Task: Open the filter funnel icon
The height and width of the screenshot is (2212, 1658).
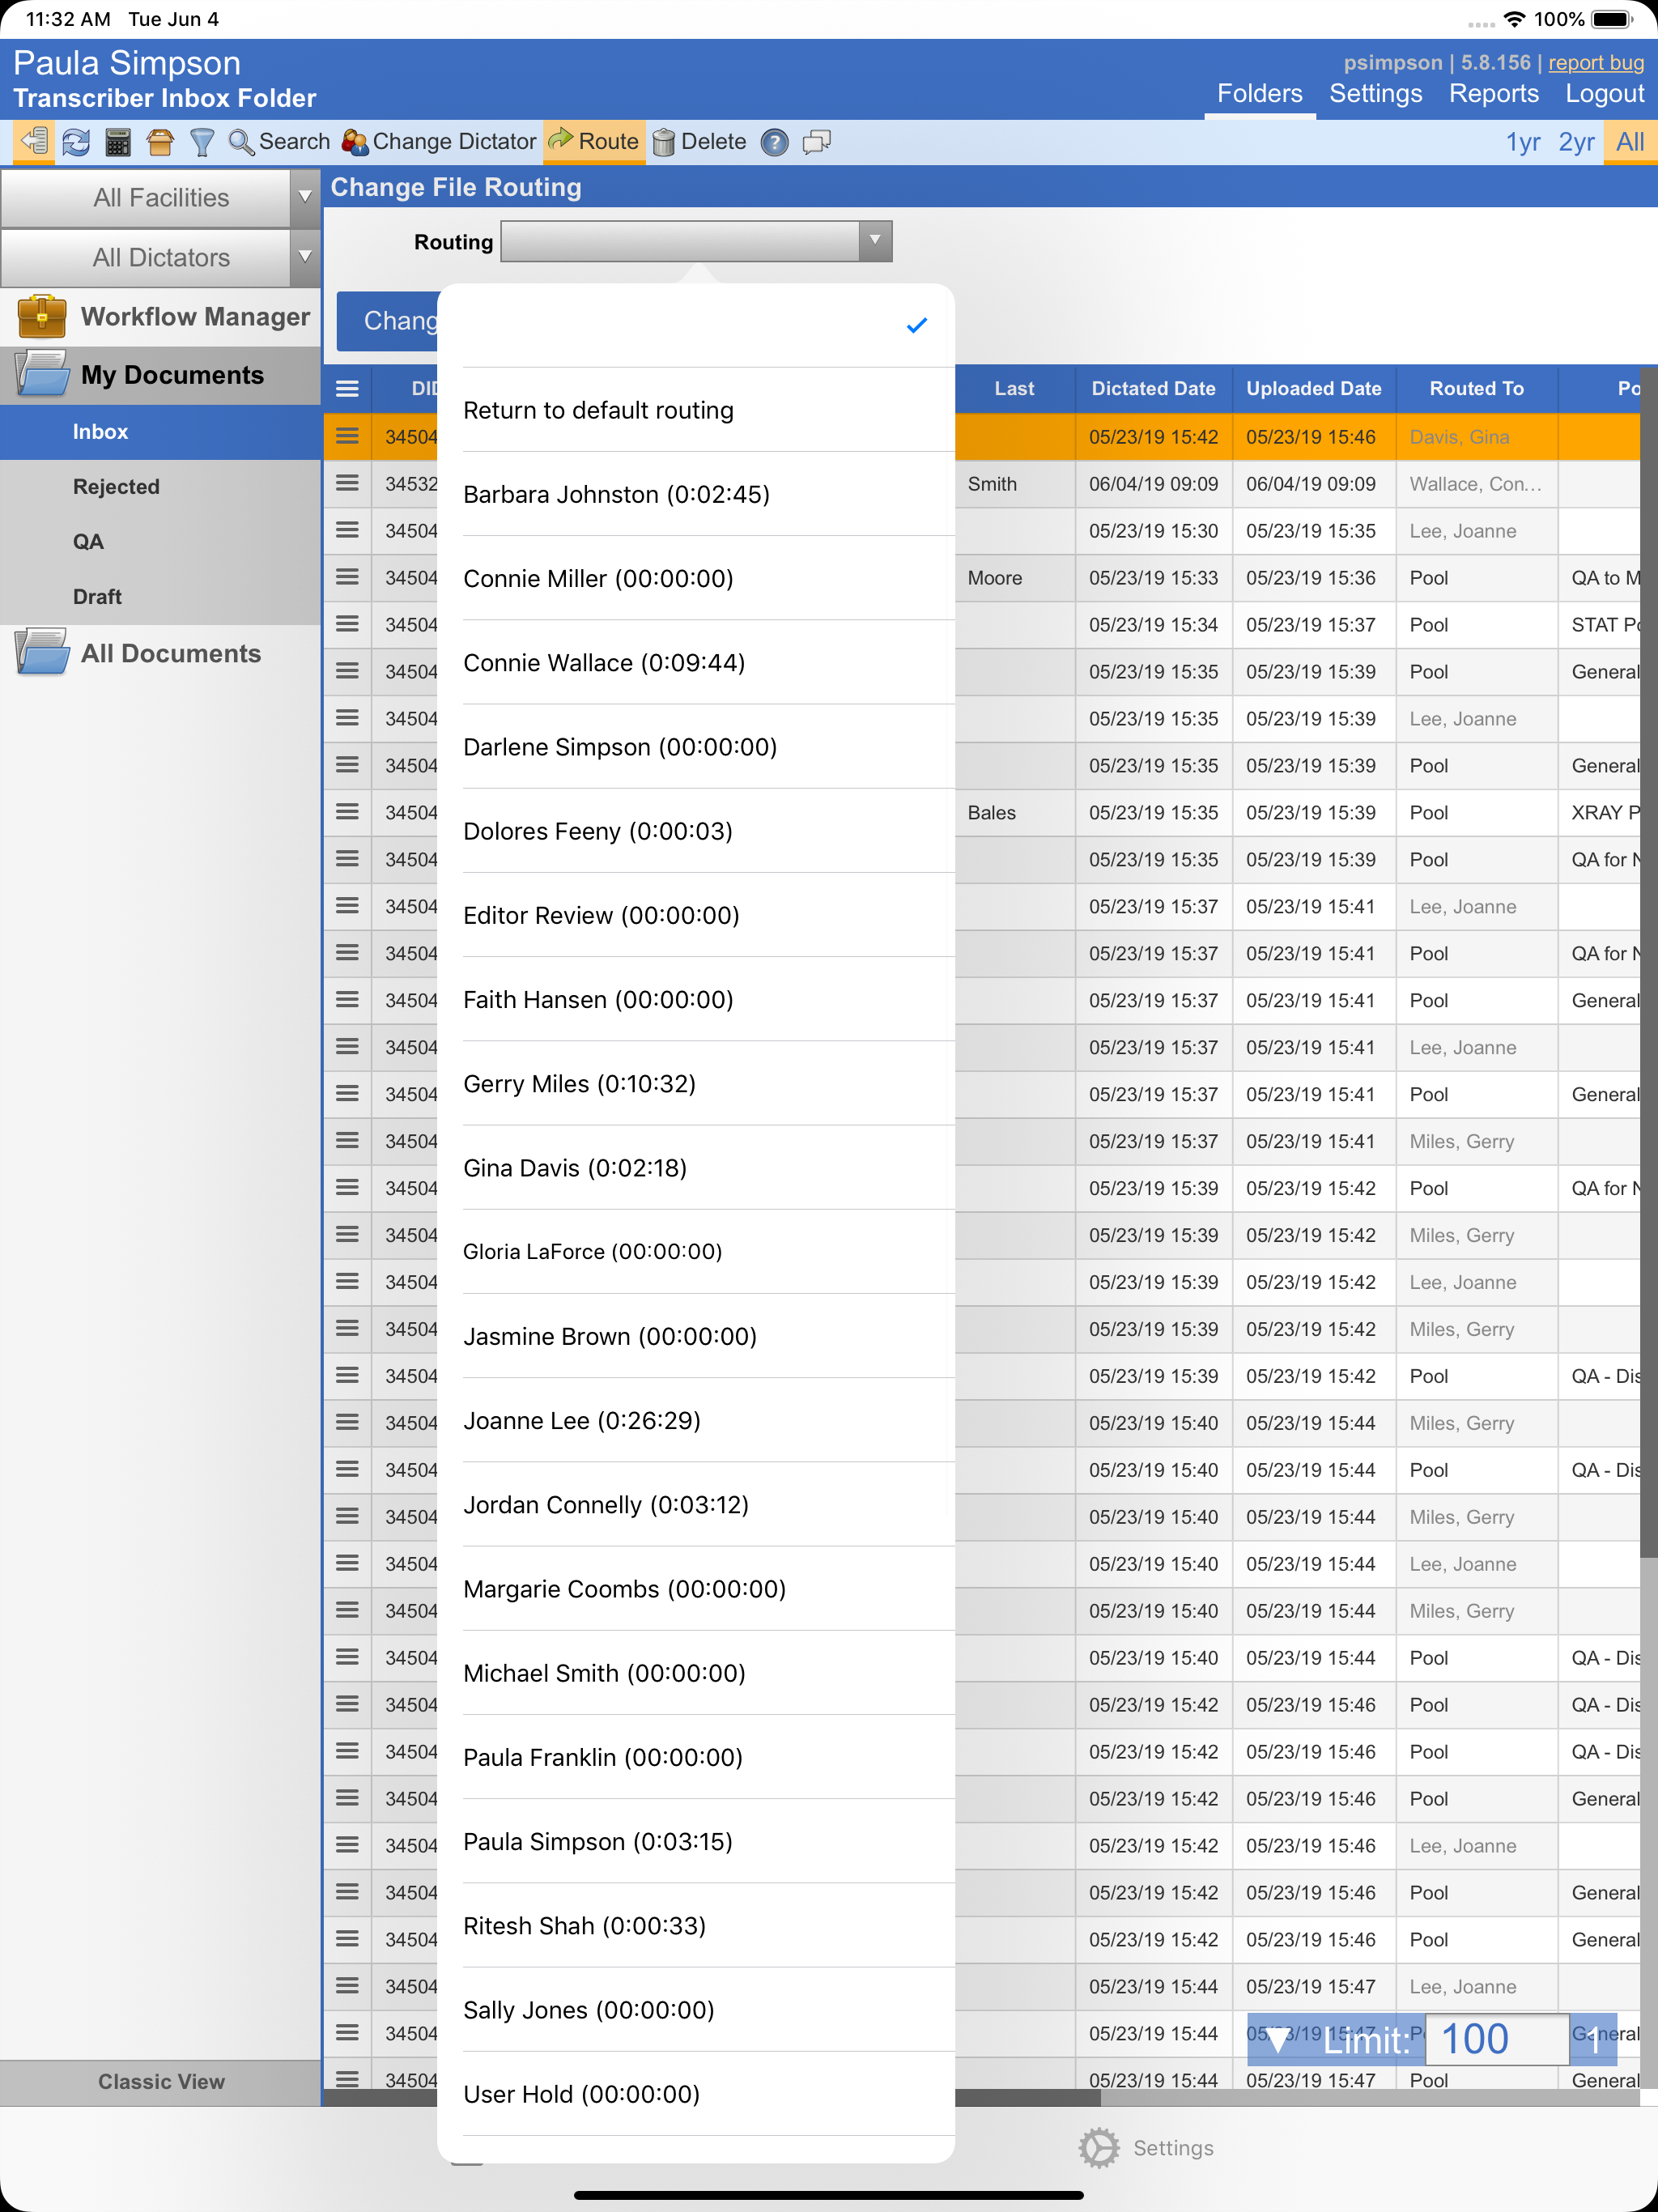Action: click(202, 142)
